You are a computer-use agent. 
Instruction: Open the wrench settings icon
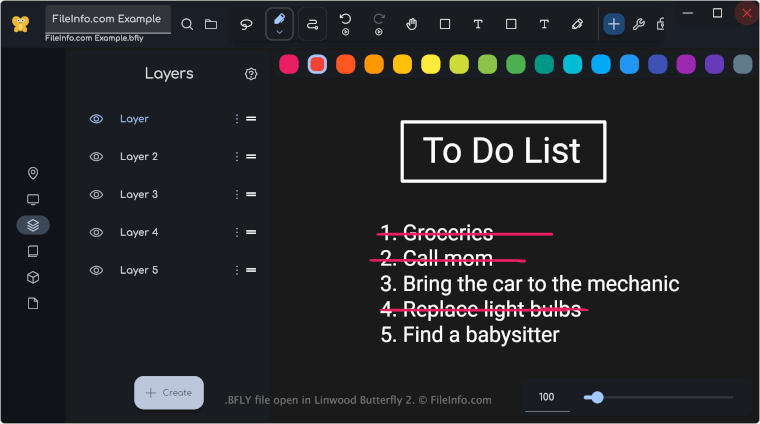639,24
